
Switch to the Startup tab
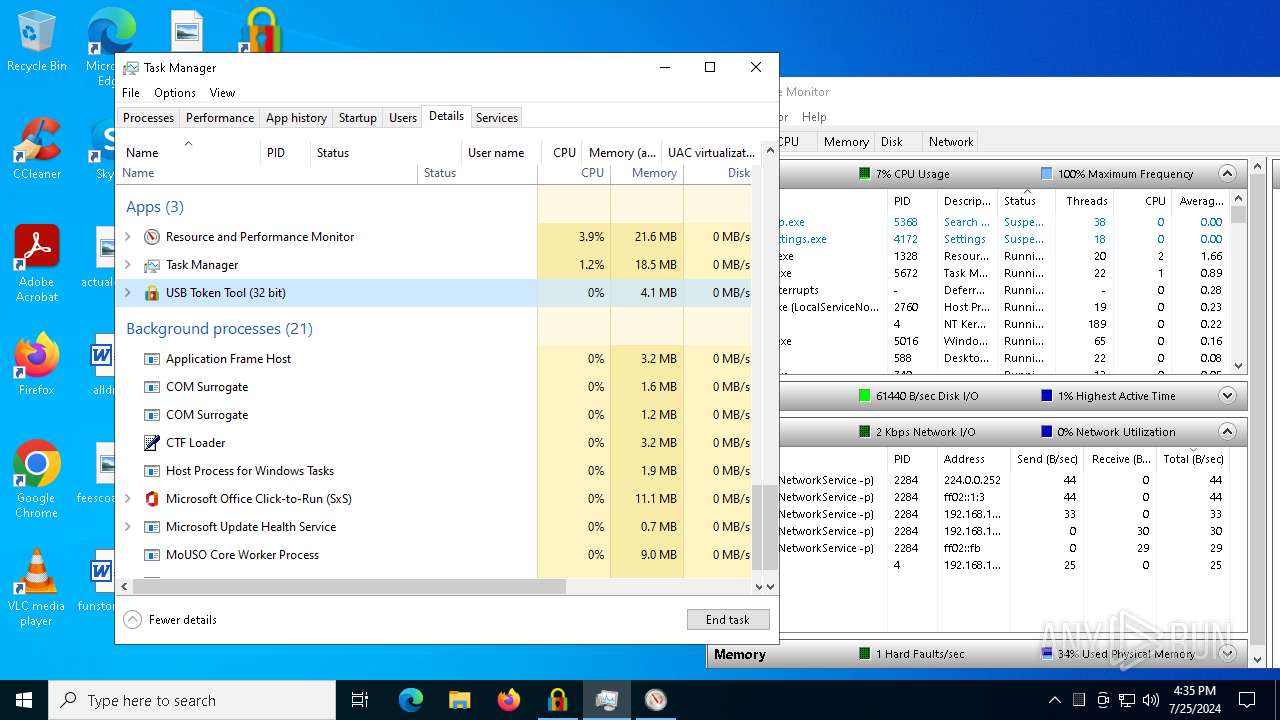tap(357, 118)
